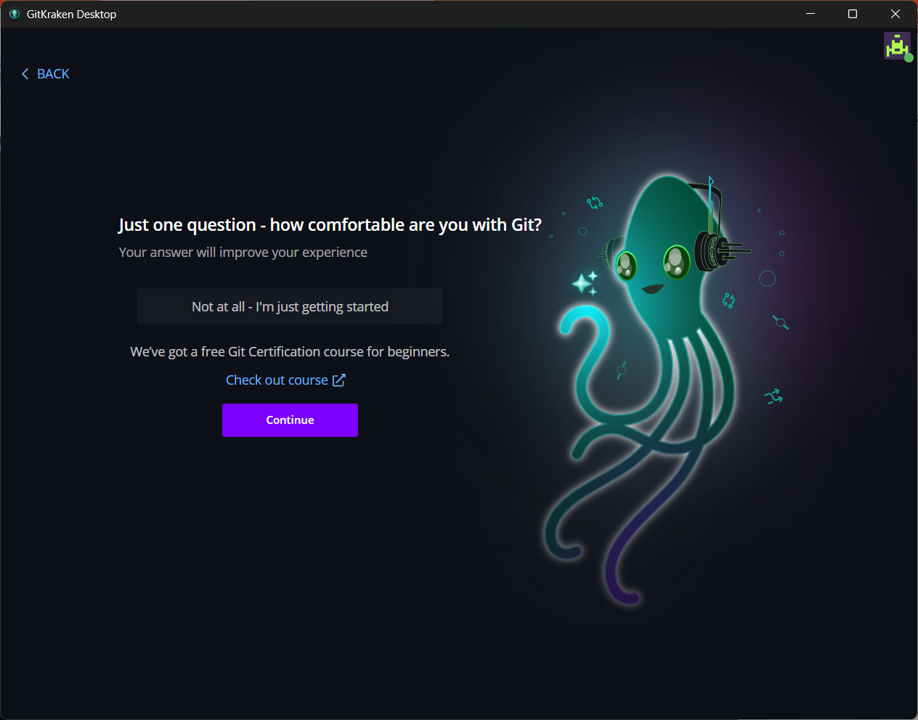
Task: Click the merge arrows icon at mascot's lower right
Action: coord(773,397)
